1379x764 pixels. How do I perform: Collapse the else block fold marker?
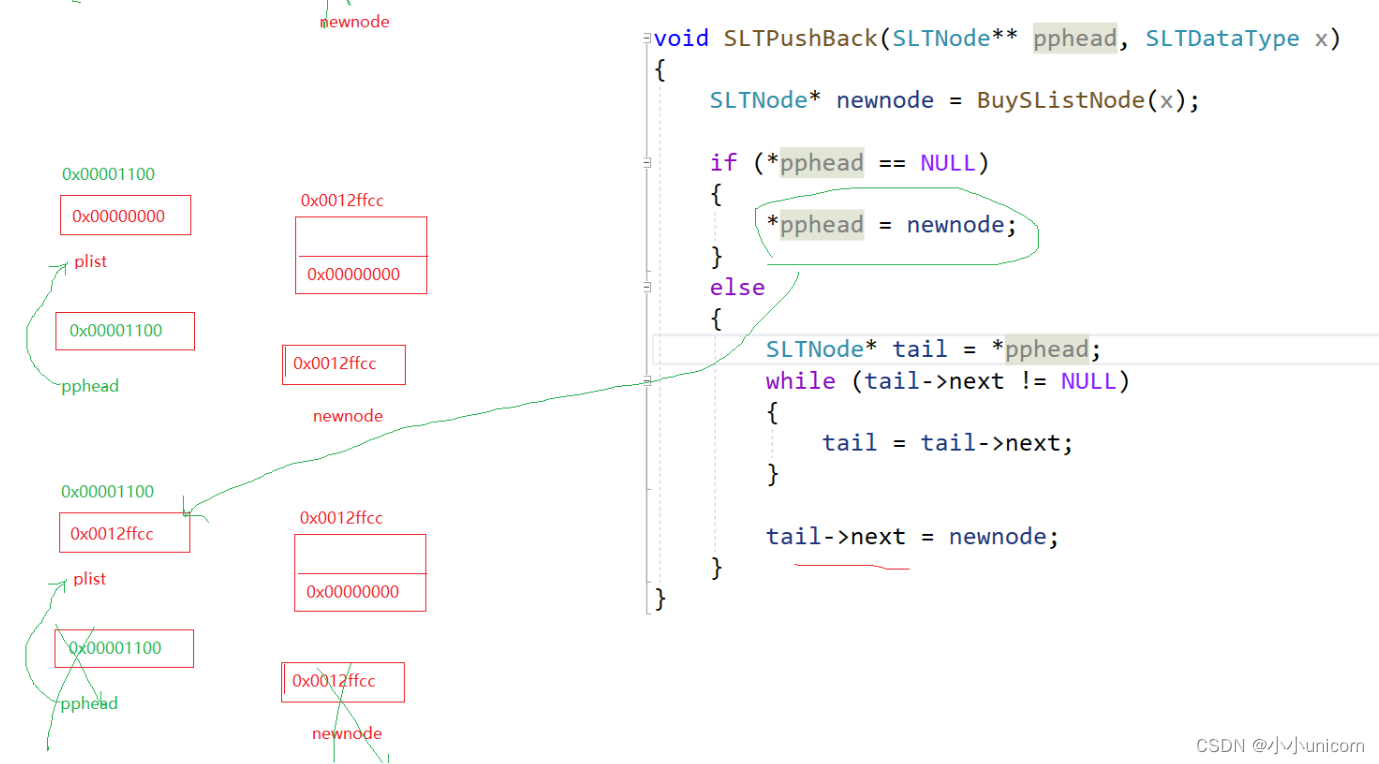(x=648, y=287)
